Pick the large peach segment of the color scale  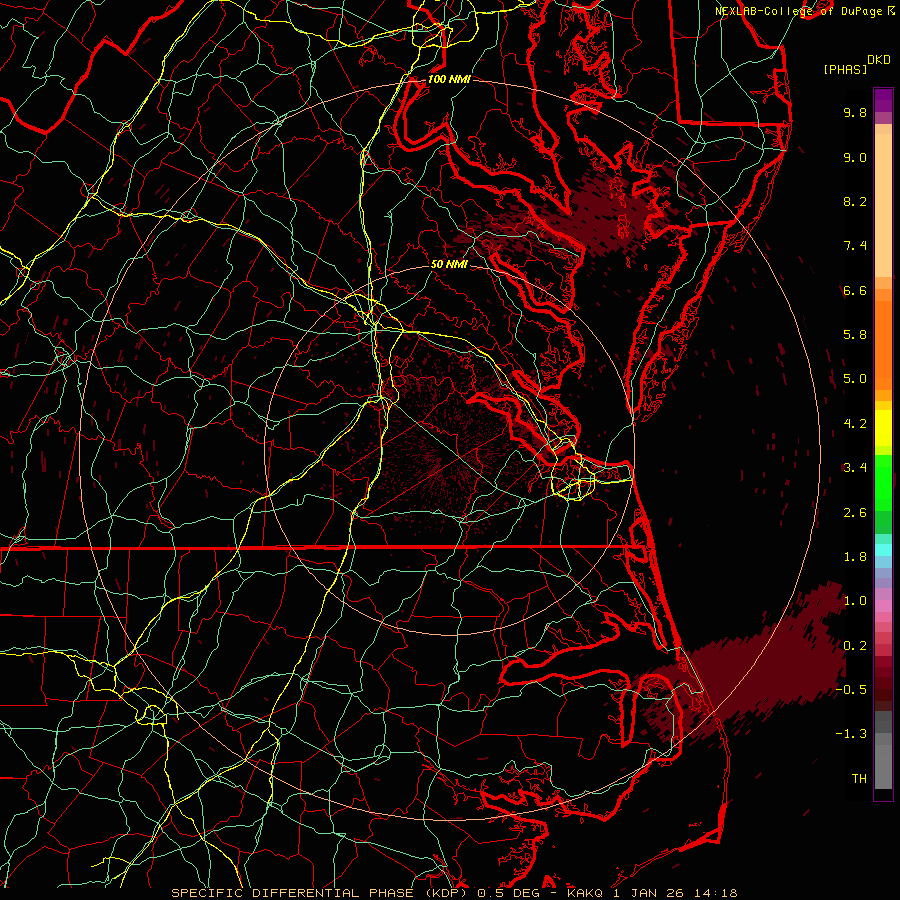tap(883, 206)
